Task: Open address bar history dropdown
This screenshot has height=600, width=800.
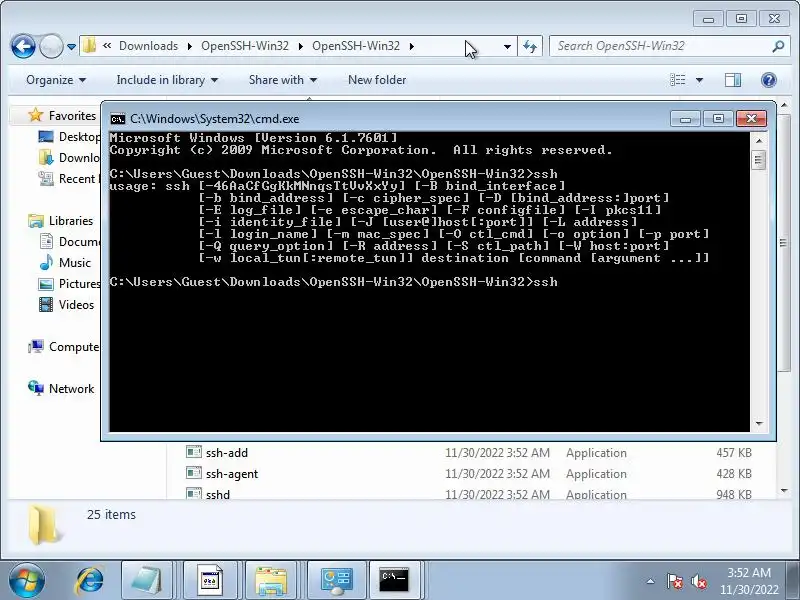Action: click(507, 46)
